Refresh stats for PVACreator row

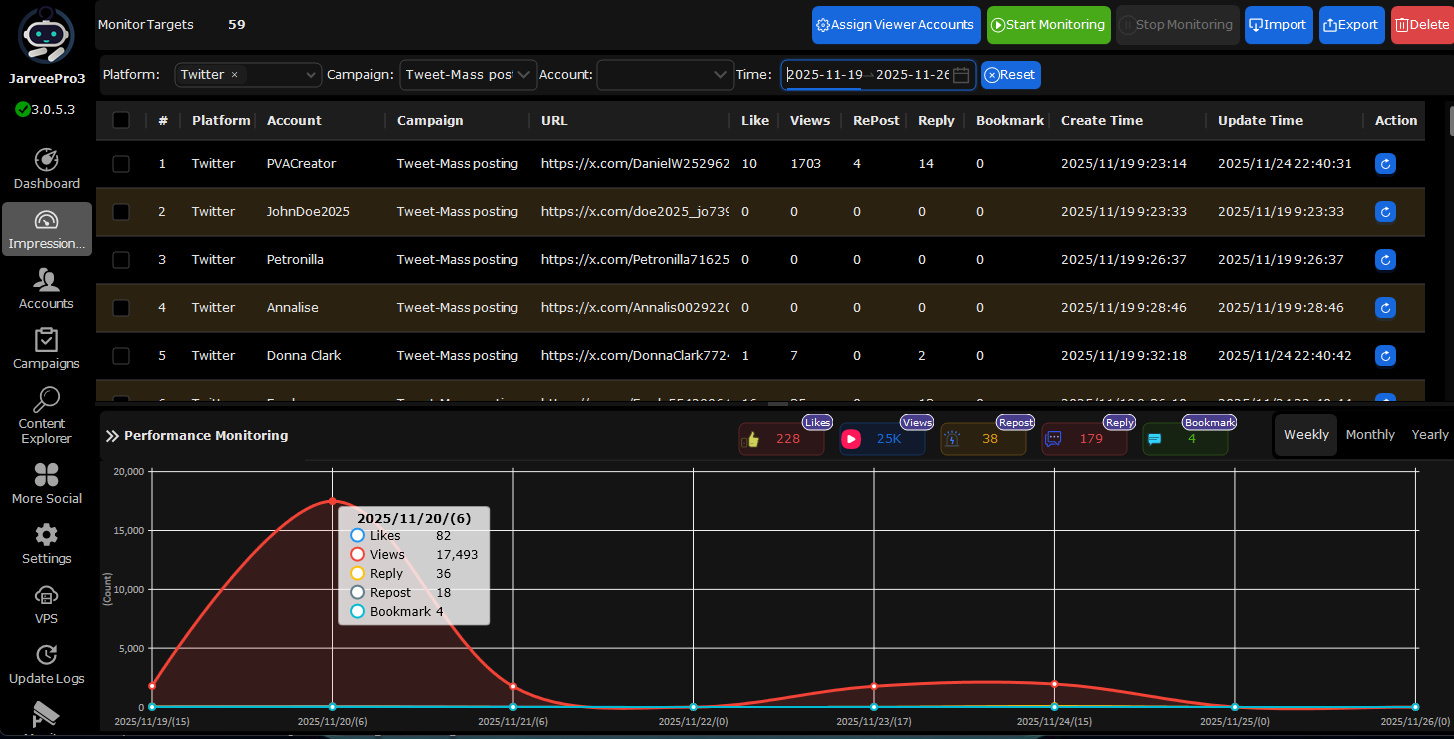(x=1385, y=164)
